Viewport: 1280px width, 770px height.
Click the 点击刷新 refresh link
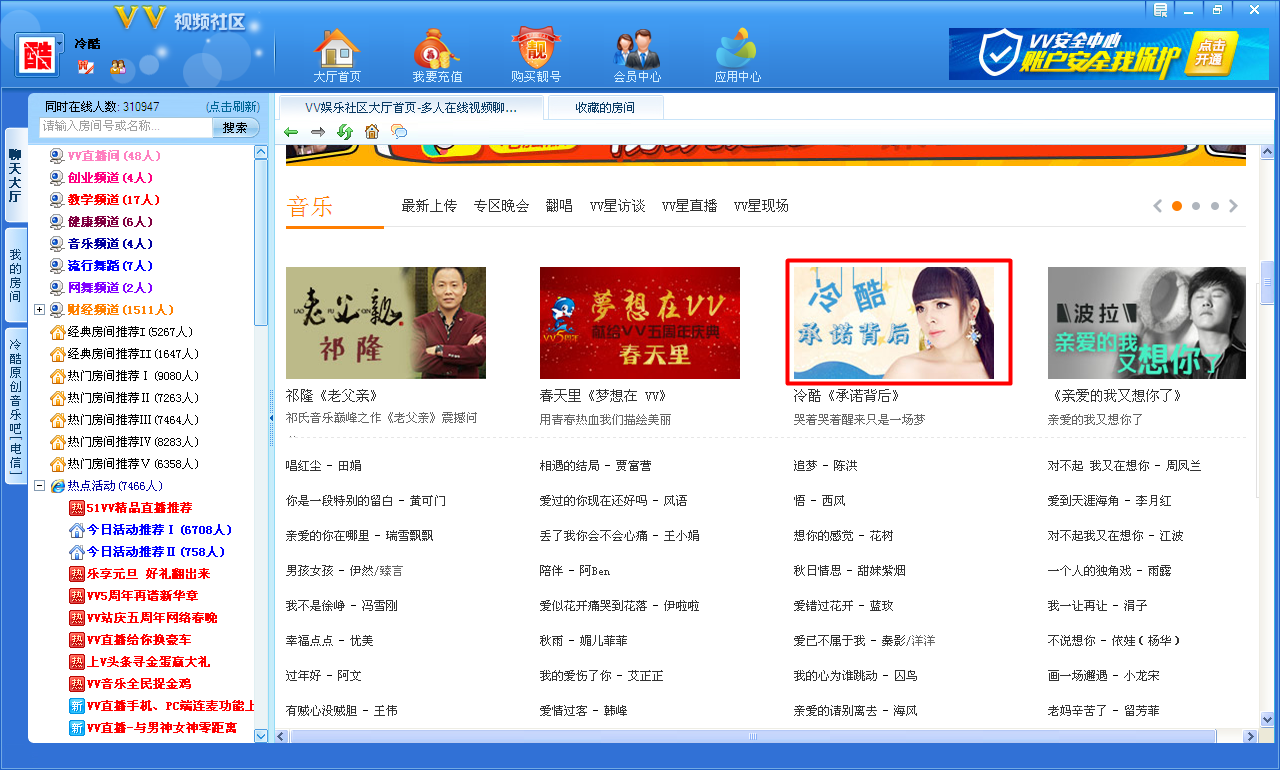pyautogui.click(x=232, y=106)
